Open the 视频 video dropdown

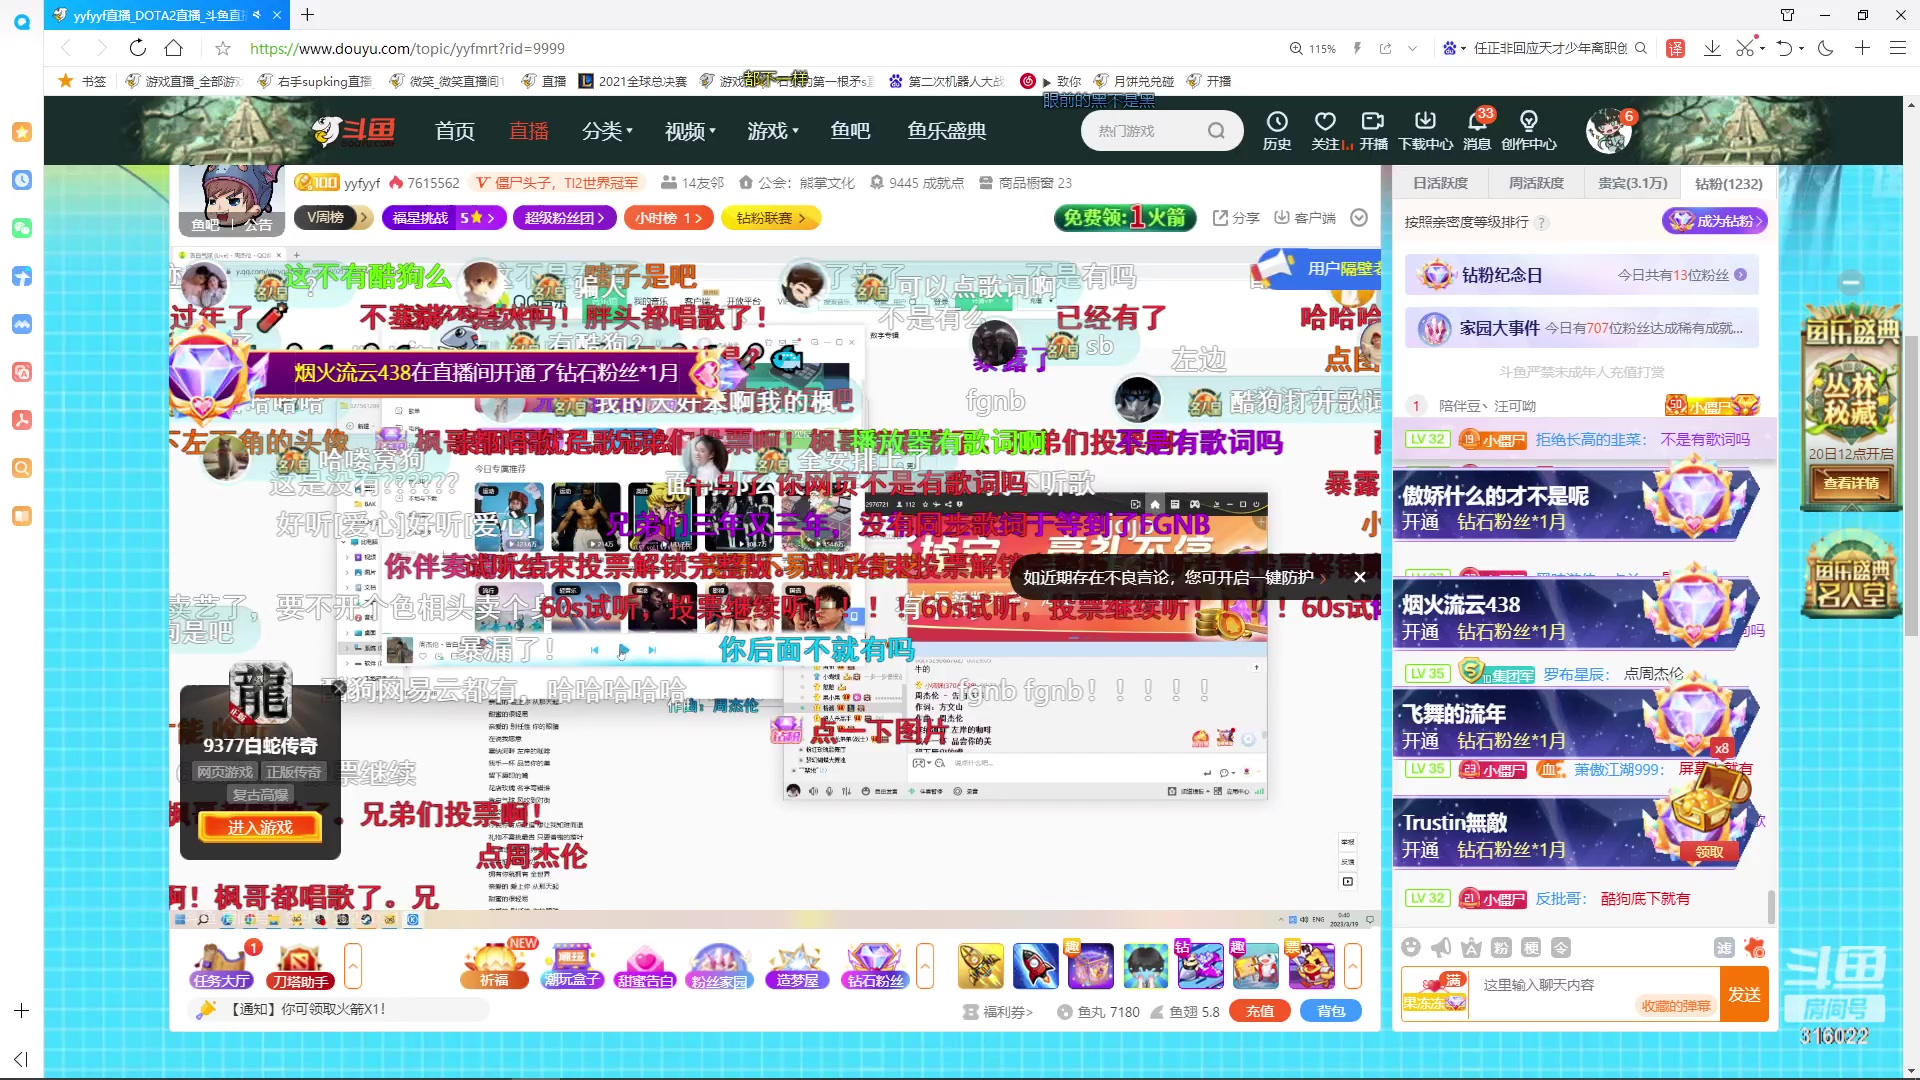[691, 131]
